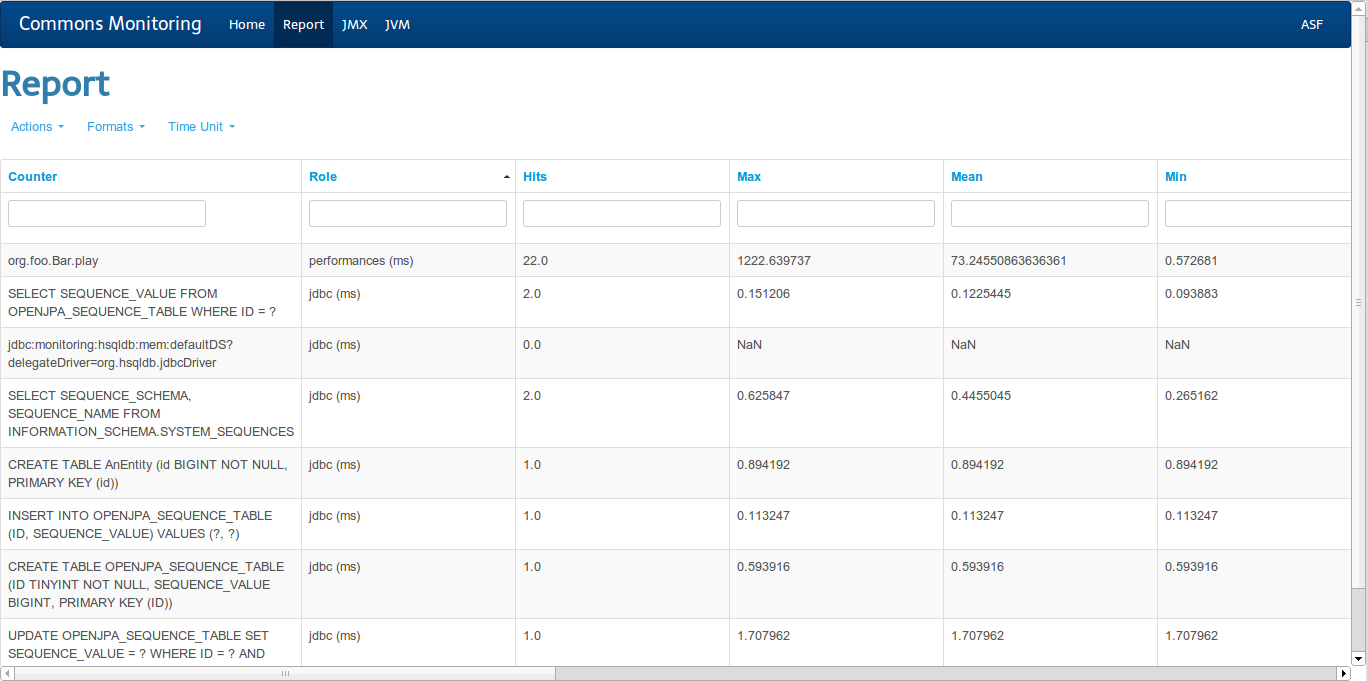Sort the table by Max

point(748,176)
